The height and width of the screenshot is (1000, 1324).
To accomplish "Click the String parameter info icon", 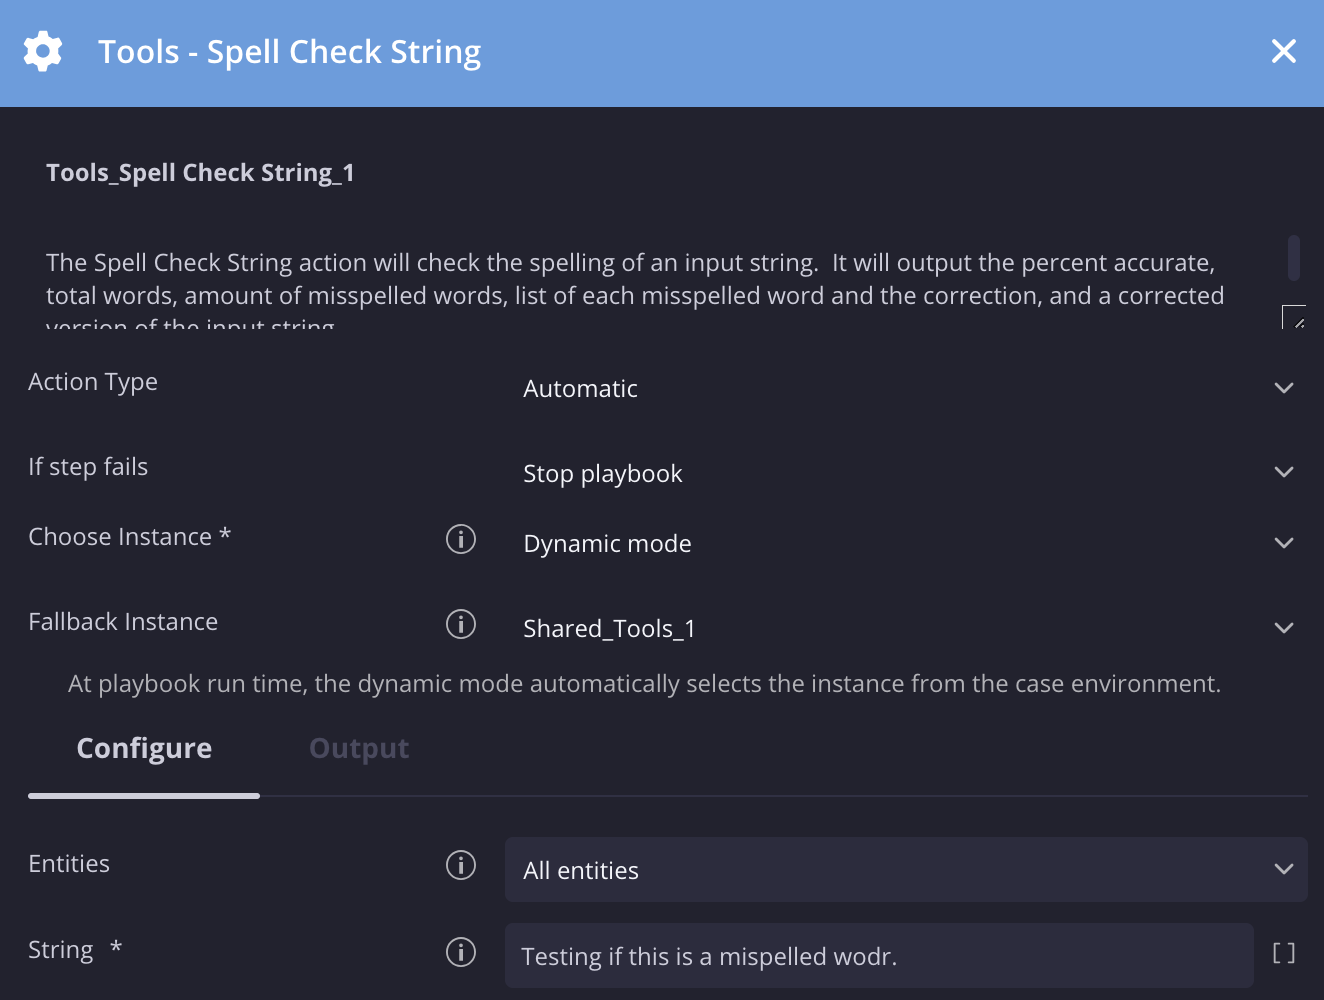I will pos(460,952).
